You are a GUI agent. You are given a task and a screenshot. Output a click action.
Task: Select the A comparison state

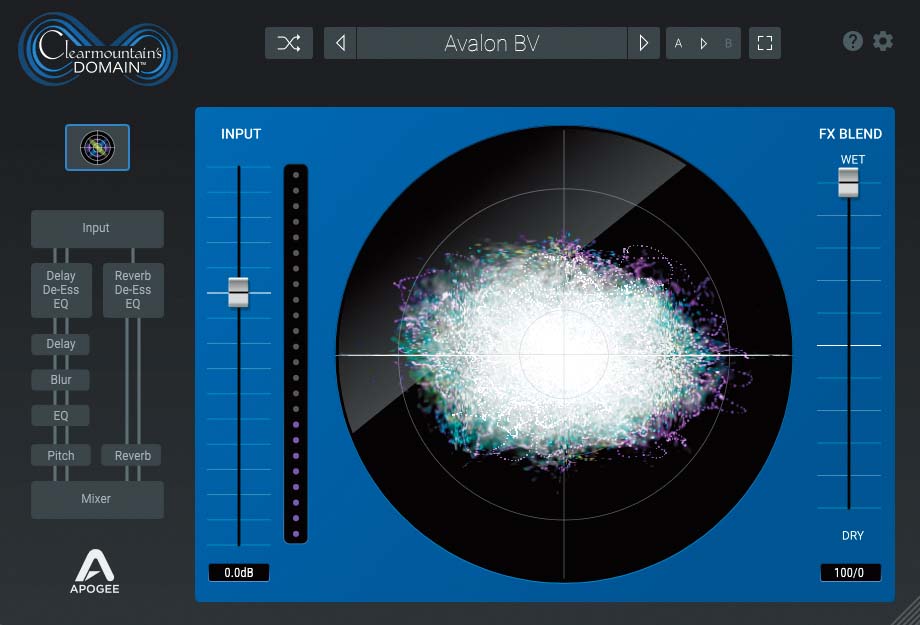[678, 43]
